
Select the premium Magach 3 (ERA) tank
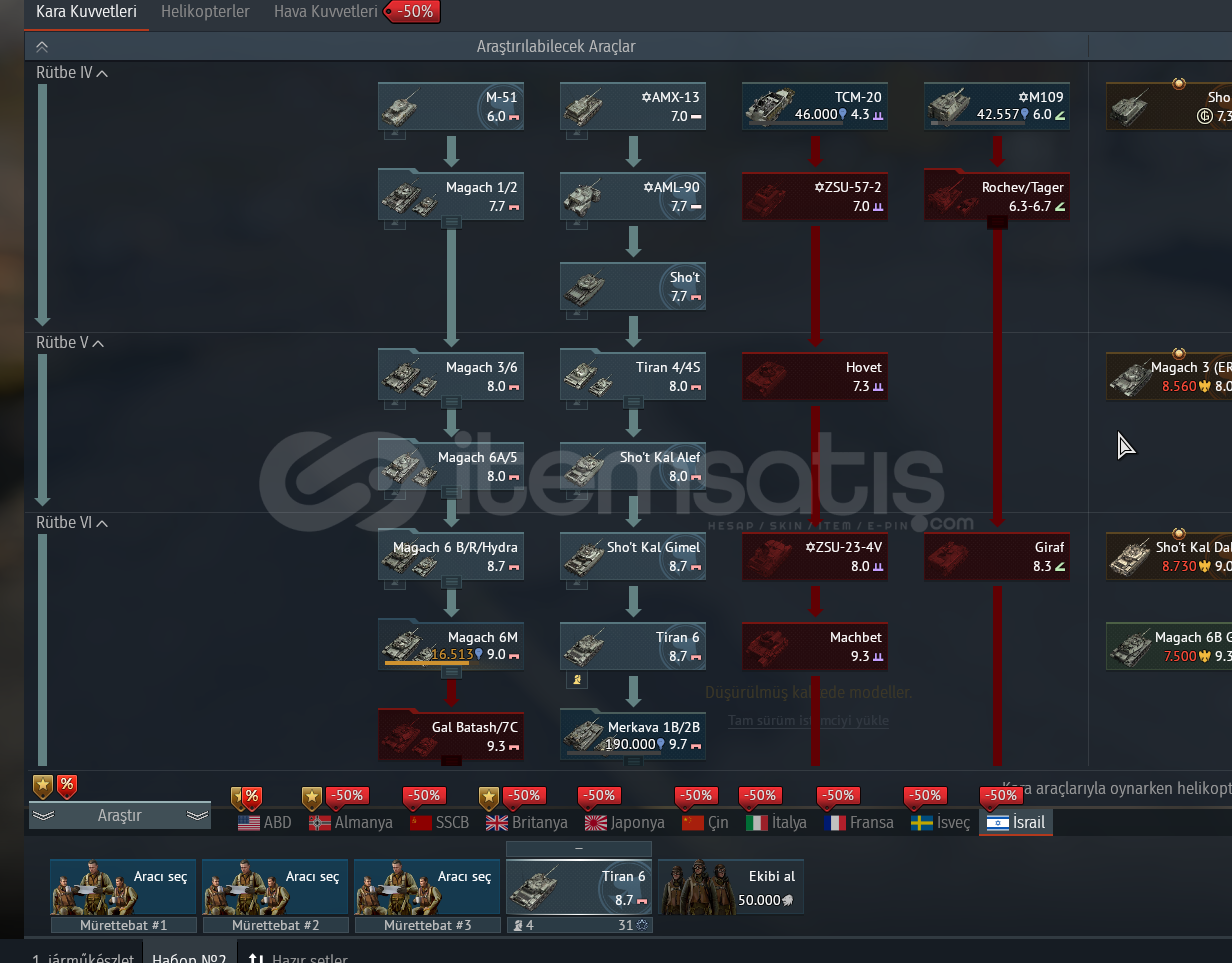point(1168,376)
